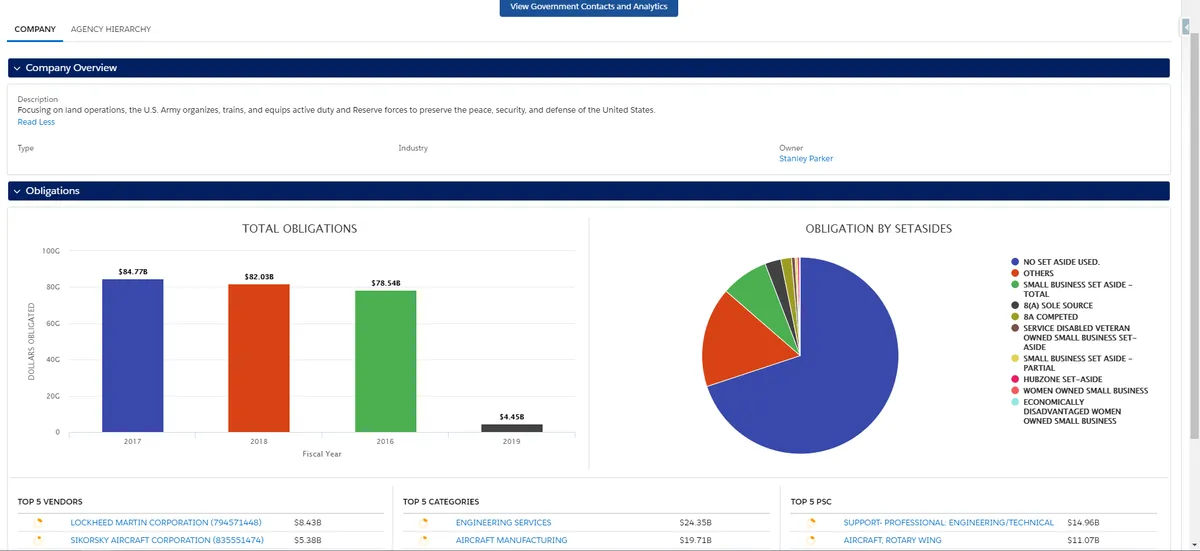Click the Total Obligations chart title

click(x=299, y=229)
